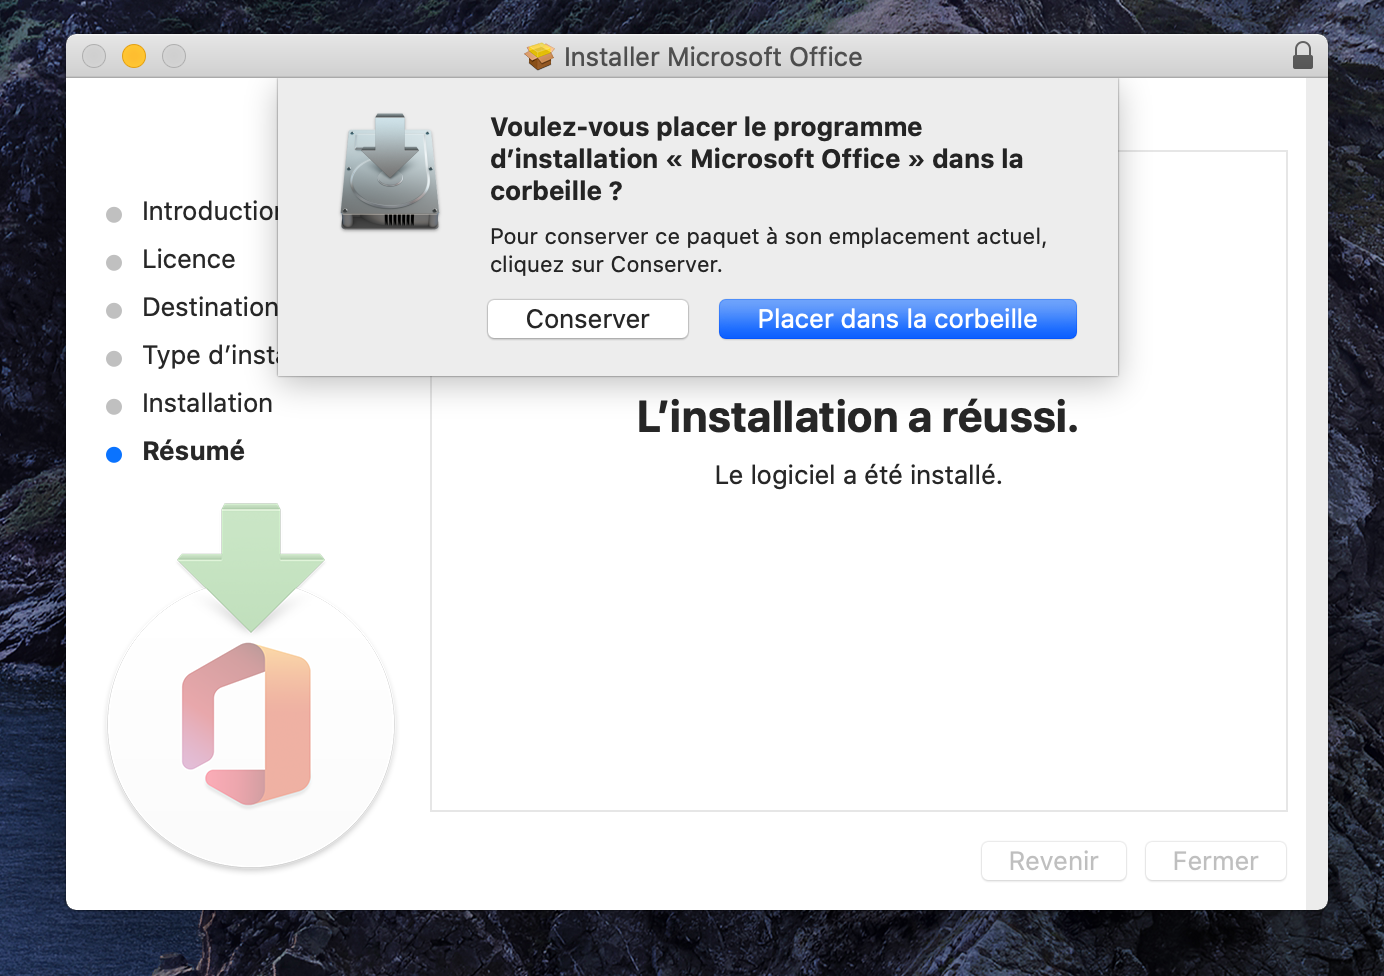Select the Introduction step in sidebar

point(209,211)
